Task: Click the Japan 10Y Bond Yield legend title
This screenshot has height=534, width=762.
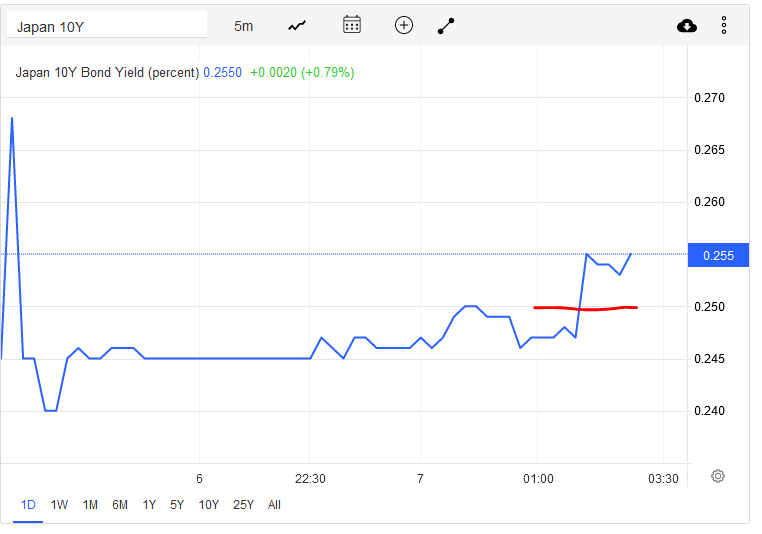Action: click(x=107, y=72)
